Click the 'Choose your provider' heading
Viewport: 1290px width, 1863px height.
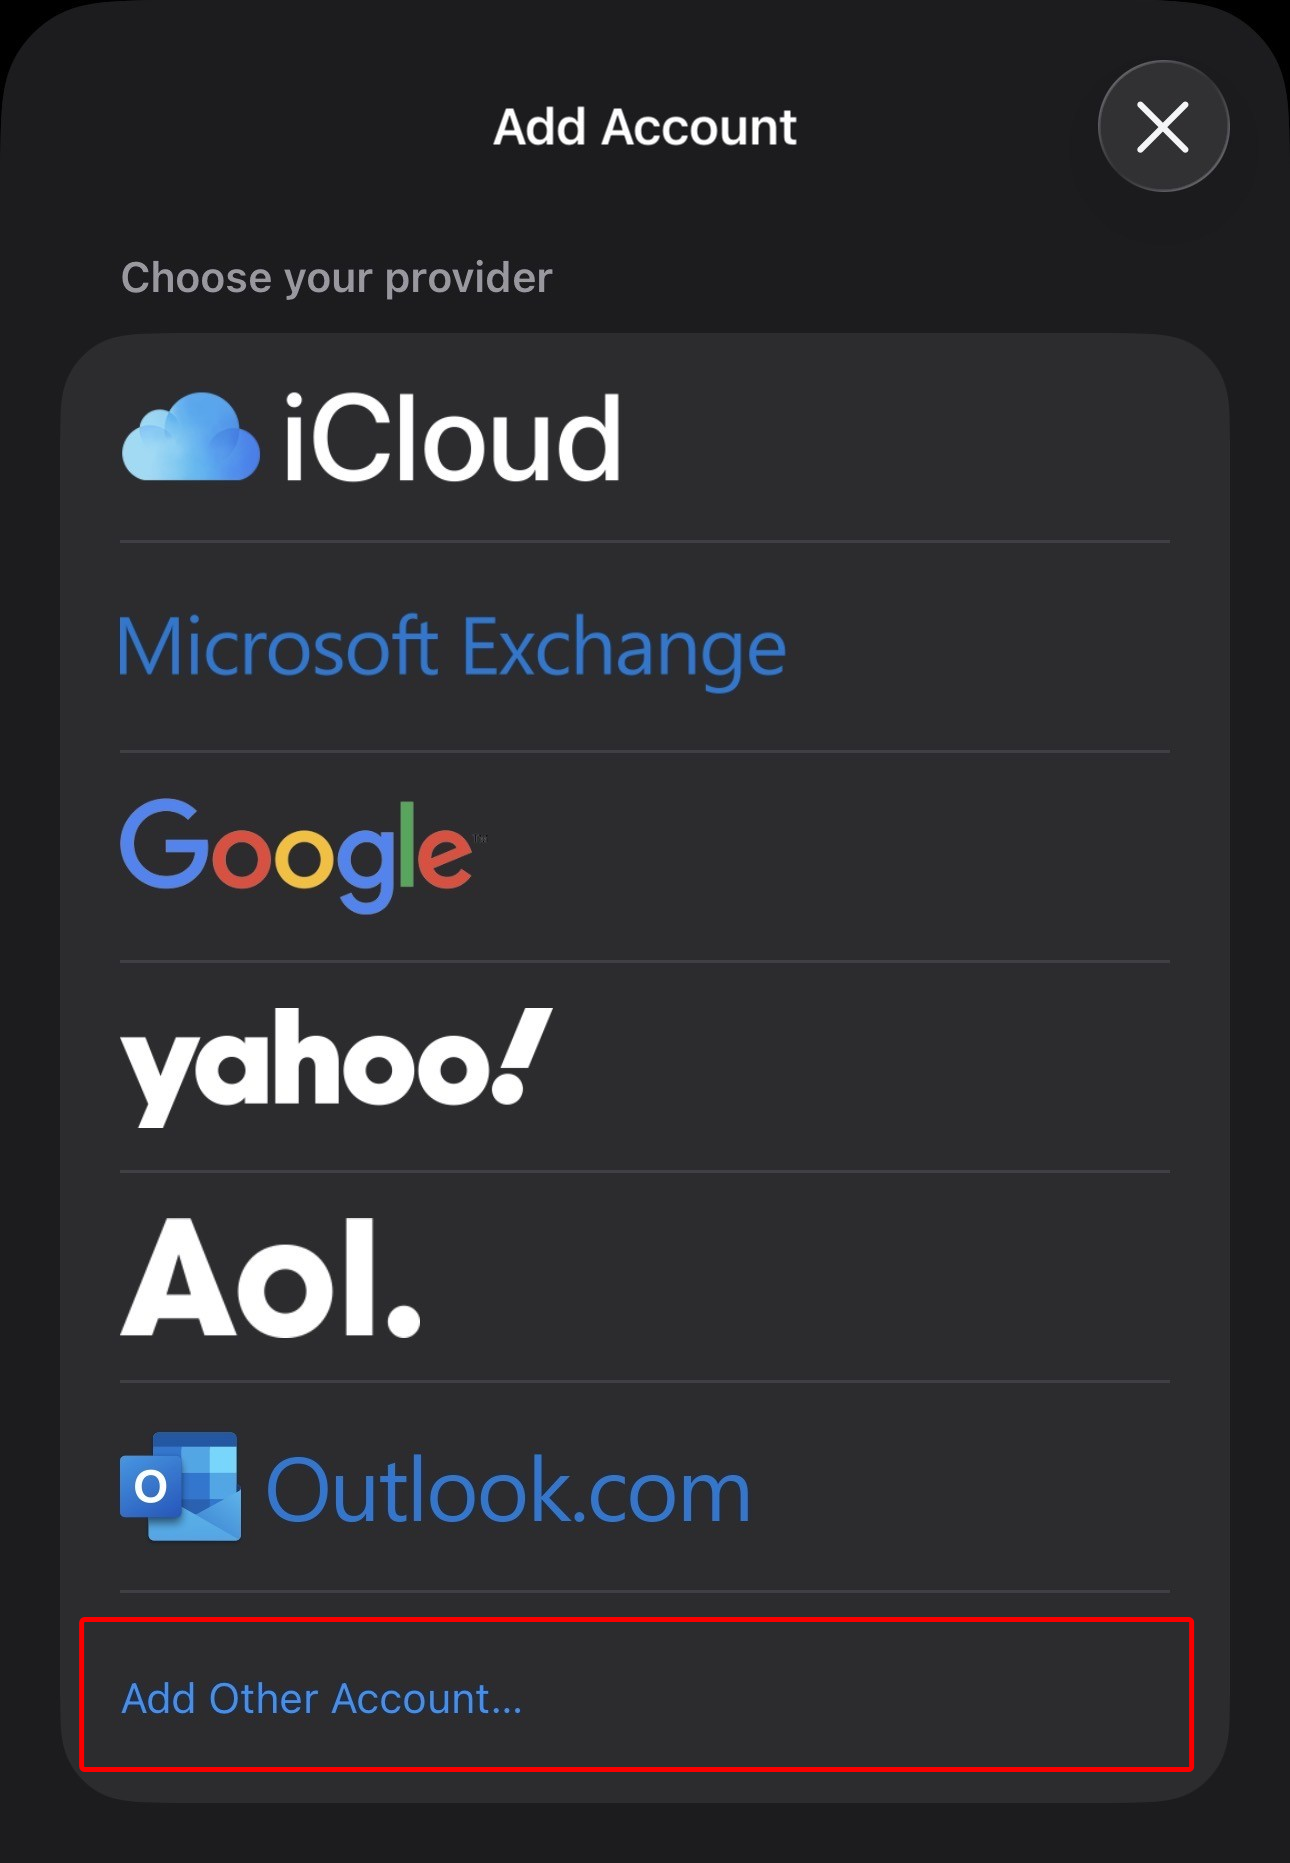[336, 278]
